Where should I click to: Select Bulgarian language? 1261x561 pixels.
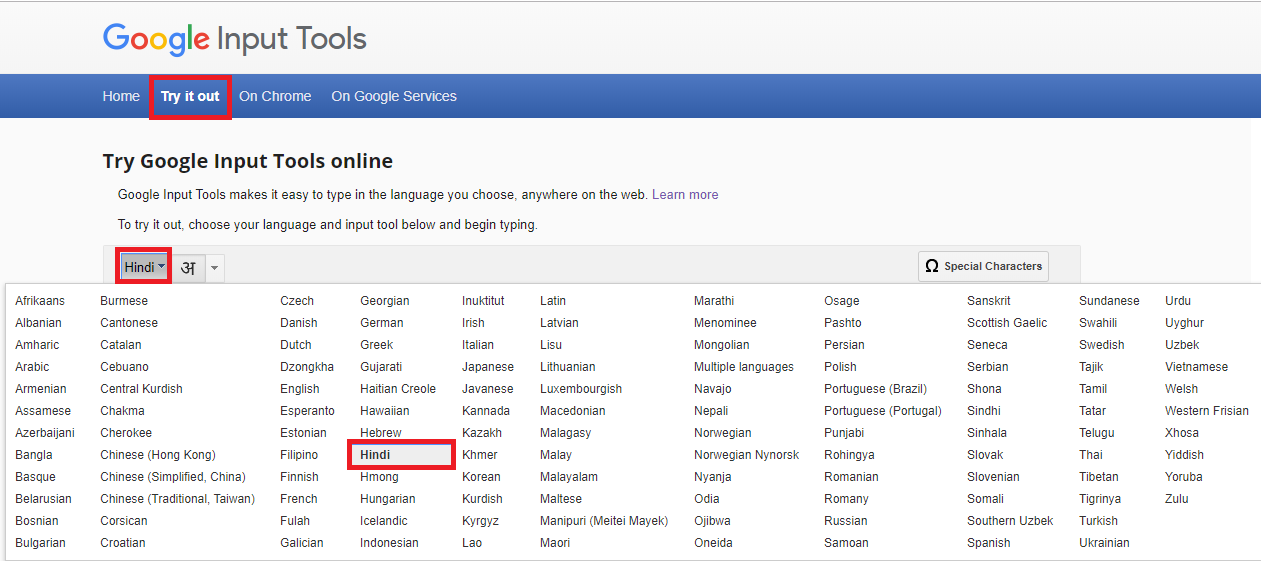click(40, 542)
